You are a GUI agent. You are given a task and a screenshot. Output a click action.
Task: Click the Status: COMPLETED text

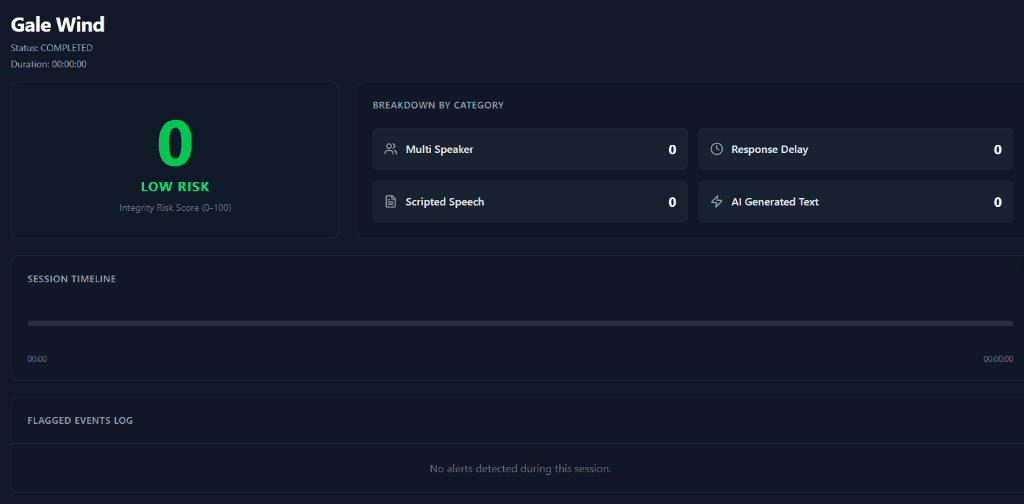[x=52, y=48]
